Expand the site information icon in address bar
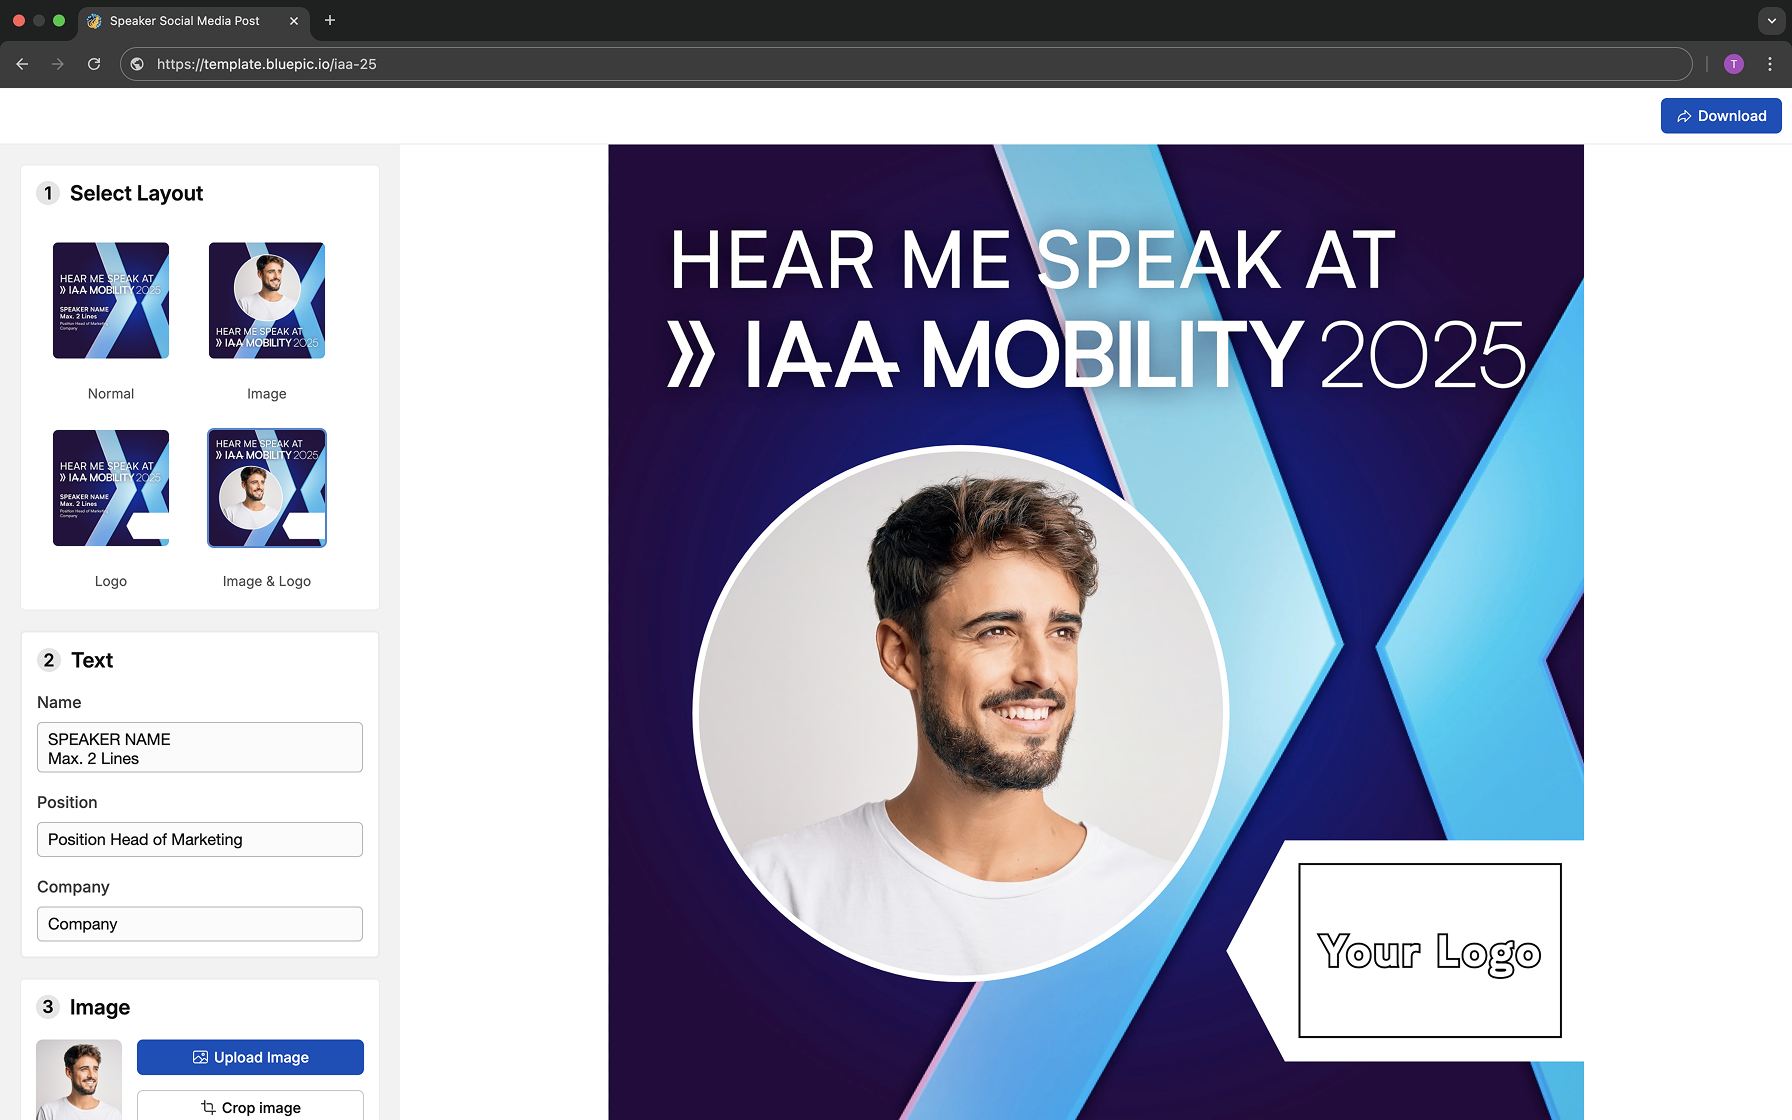This screenshot has width=1792, height=1120. click(136, 63)
